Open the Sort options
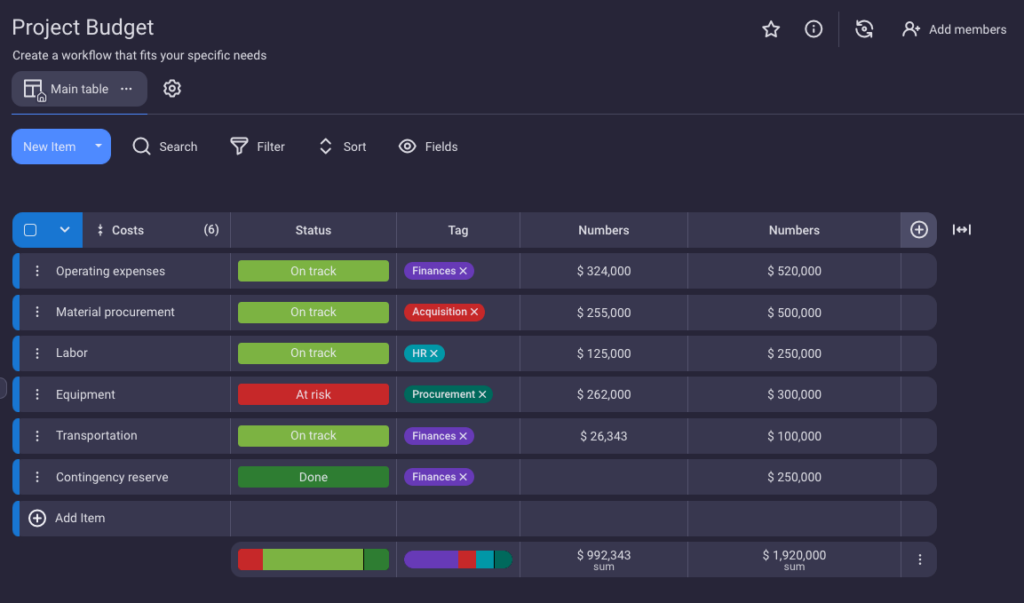The height and width of the screenshot is (603, 1024). (342, 146)
